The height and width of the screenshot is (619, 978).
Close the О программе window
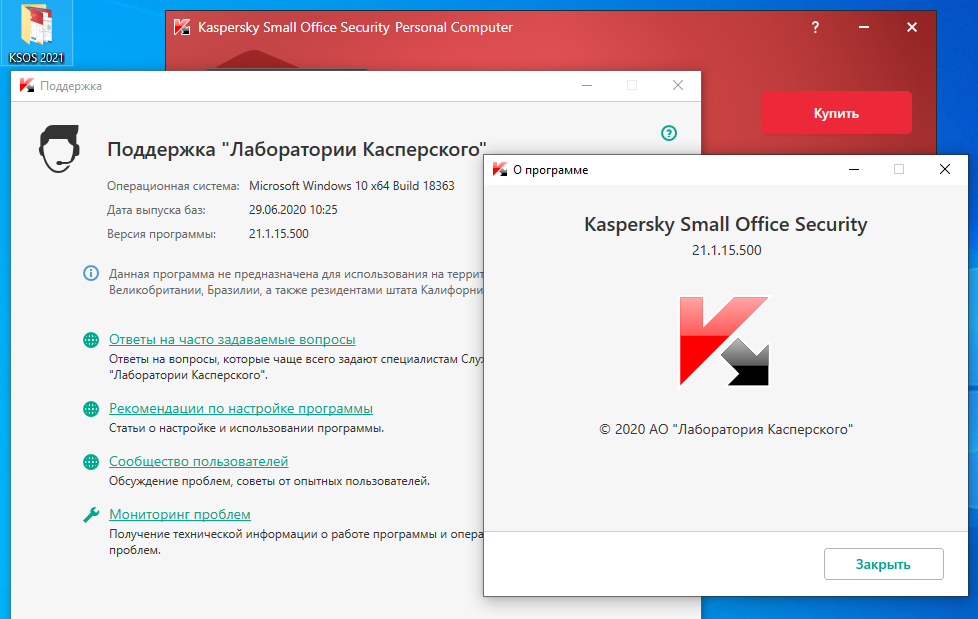(945, 170)
